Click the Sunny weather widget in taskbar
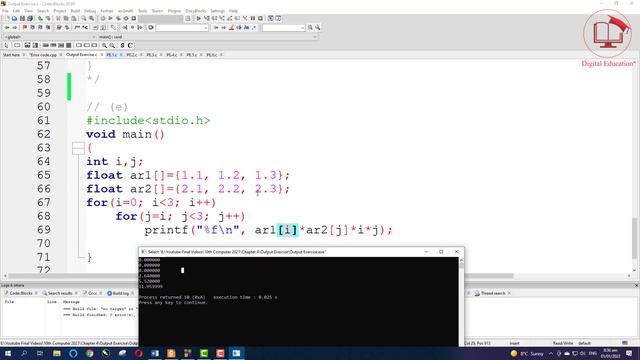The width and height of the screenshot is (640, 360). (x=527, y=353)
